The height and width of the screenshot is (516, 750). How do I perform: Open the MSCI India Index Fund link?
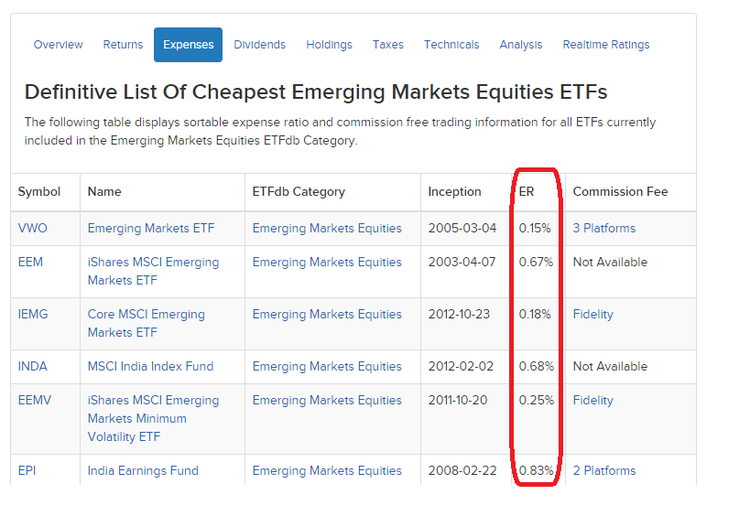(150, 366)
